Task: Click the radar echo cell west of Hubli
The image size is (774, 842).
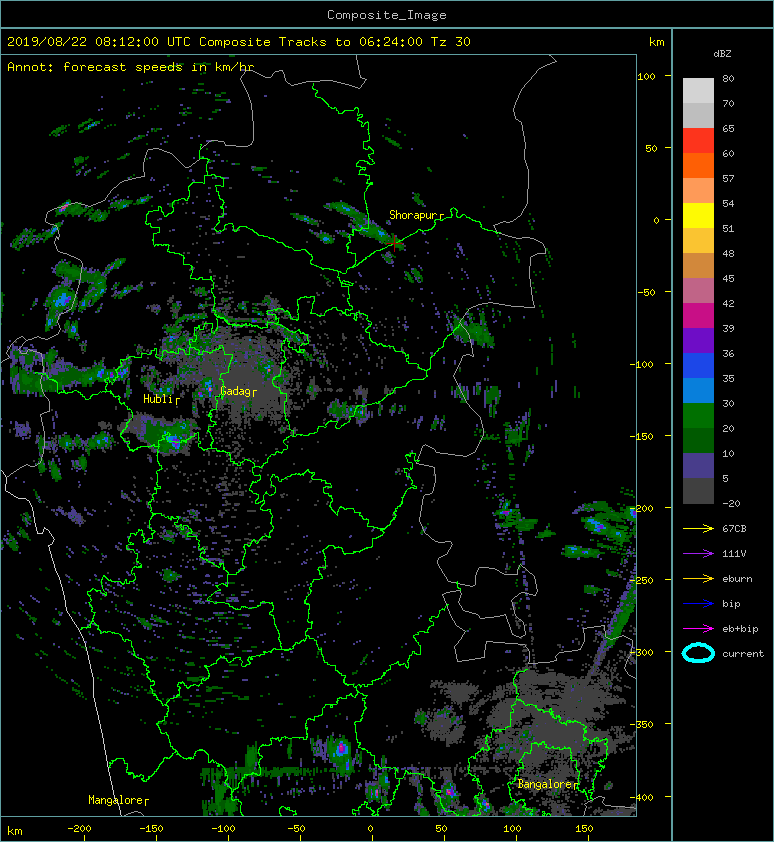Action: (69, 372)
